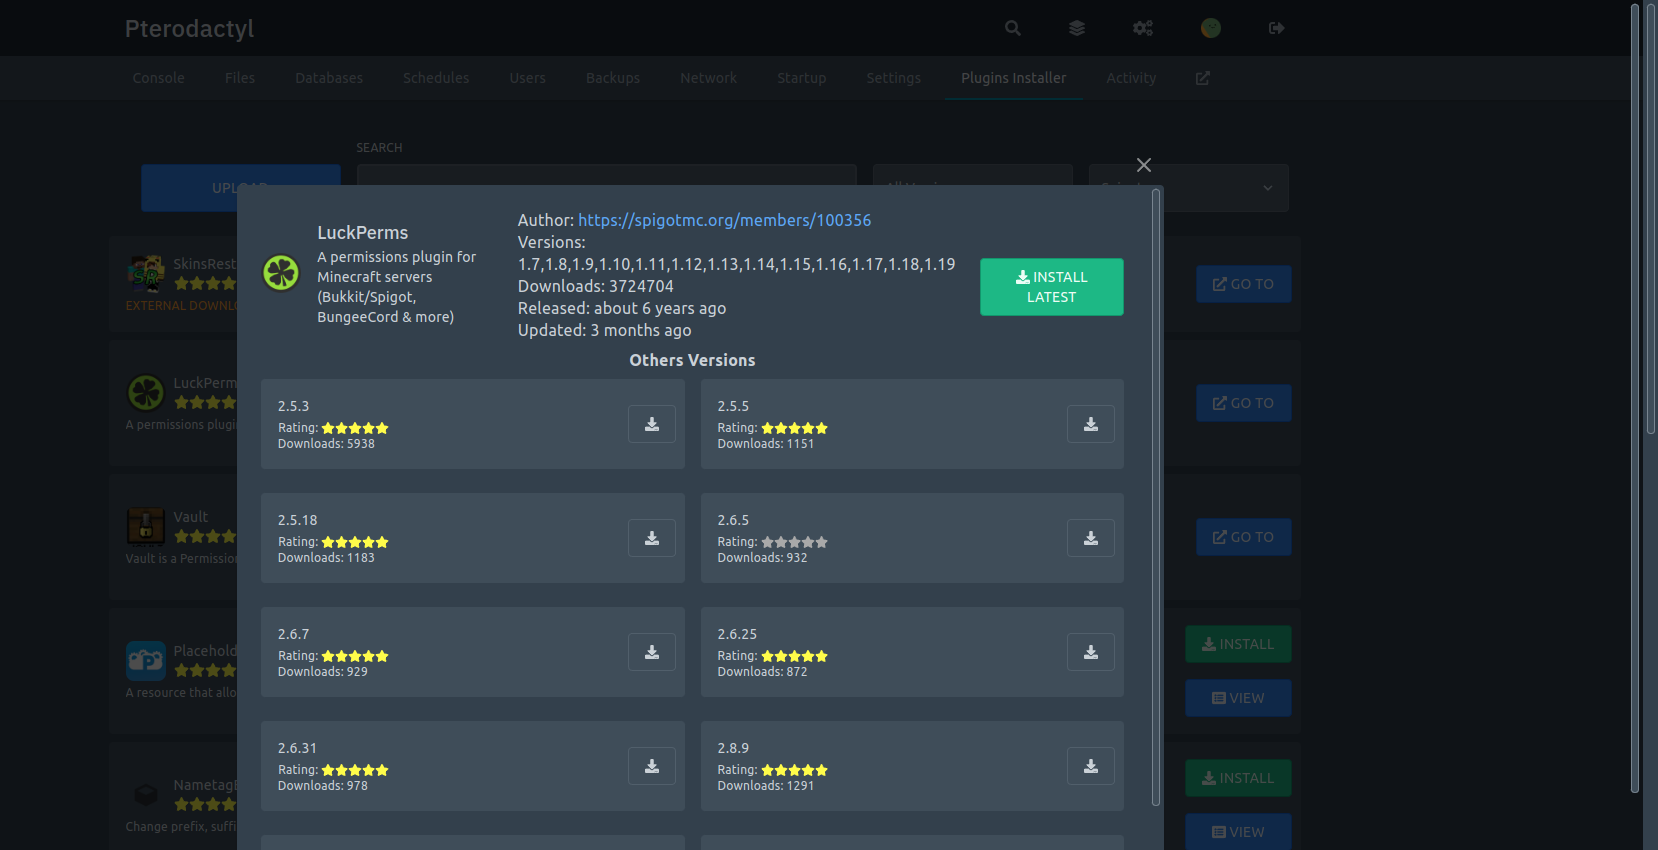Click GO TO button for Vault

click(1243, 537)
